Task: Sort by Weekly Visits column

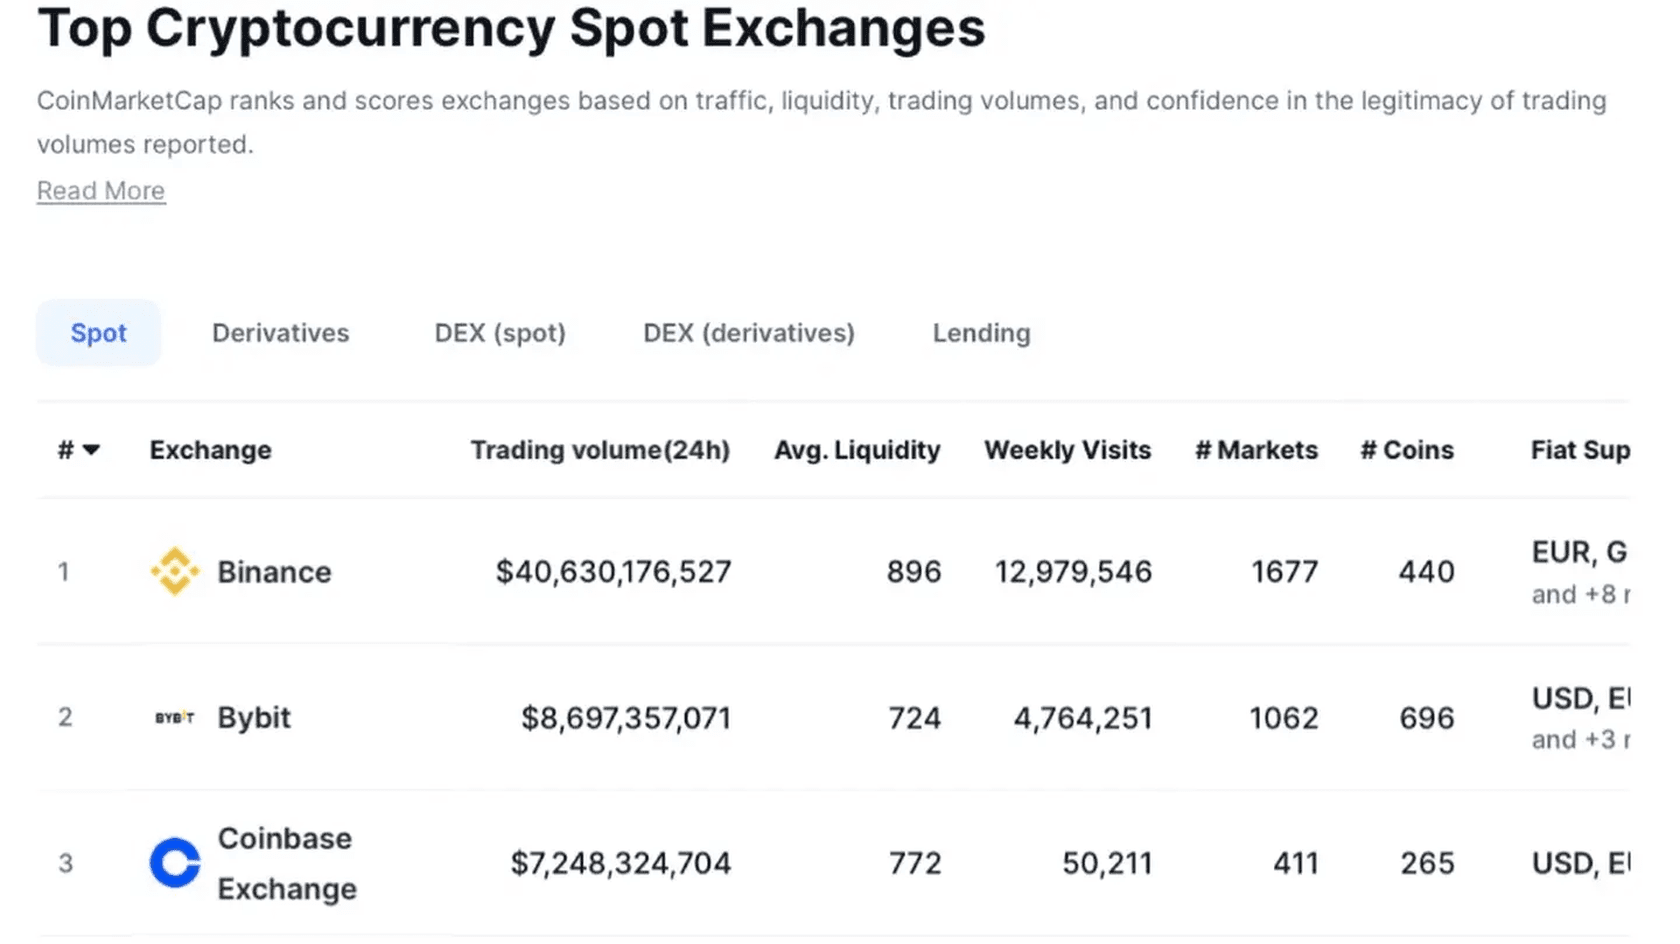Action: tap(1066, 450)
